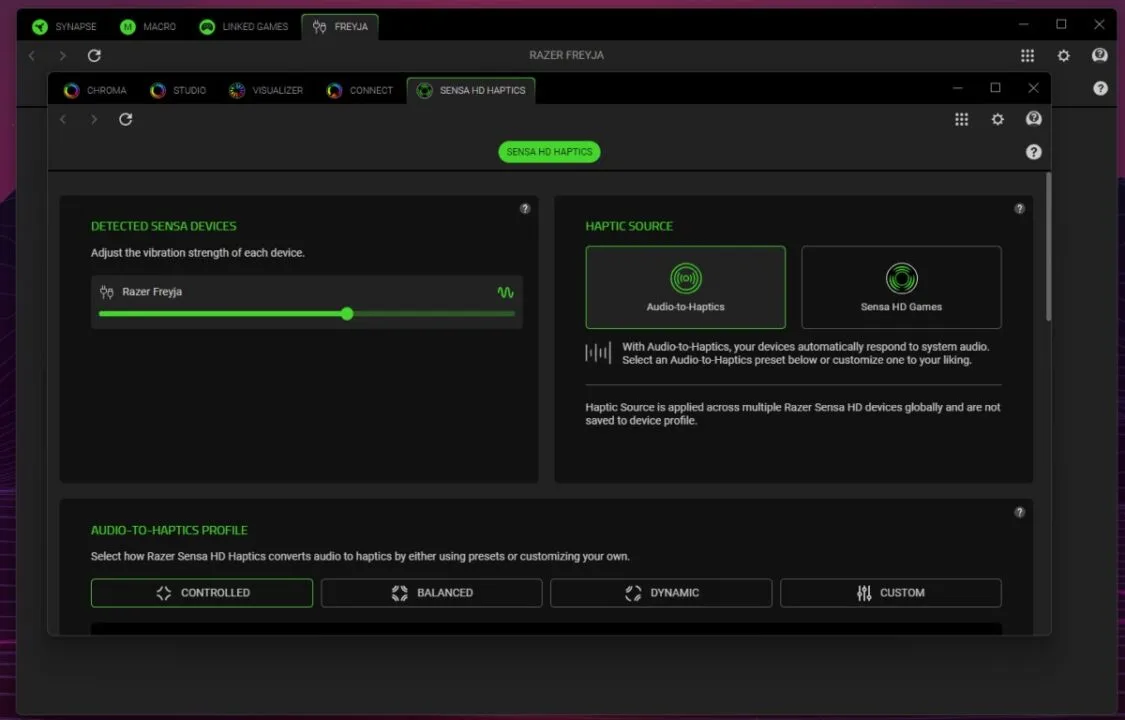The width and height of the screenshot is (1125, 720).
Task: Choose the Controlled haptics preset
Action: tap(201, 593)
